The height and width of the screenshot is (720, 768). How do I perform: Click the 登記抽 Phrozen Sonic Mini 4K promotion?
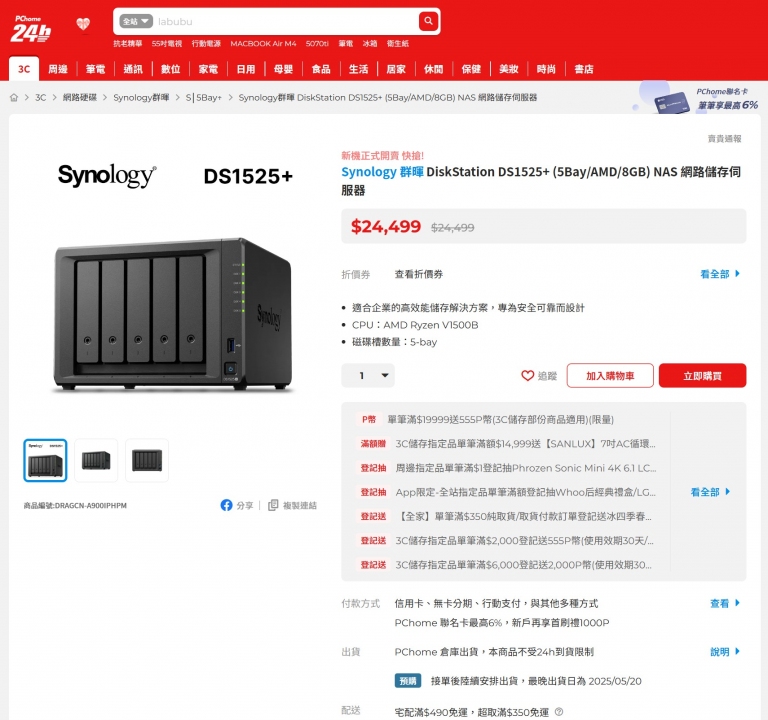click(508, 468)
